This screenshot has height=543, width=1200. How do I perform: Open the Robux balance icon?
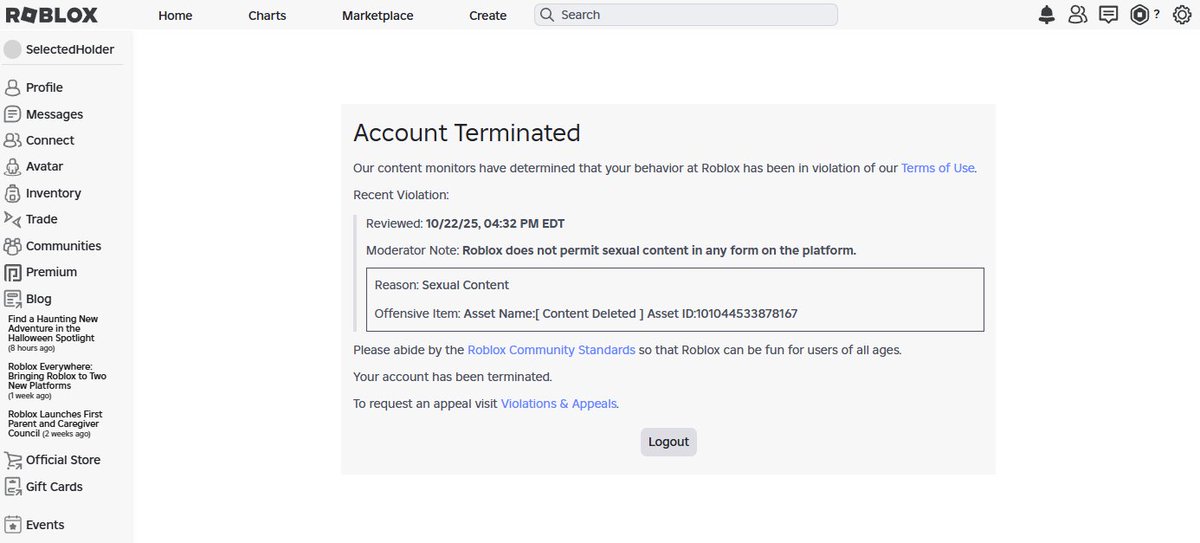coord(1139,15)
